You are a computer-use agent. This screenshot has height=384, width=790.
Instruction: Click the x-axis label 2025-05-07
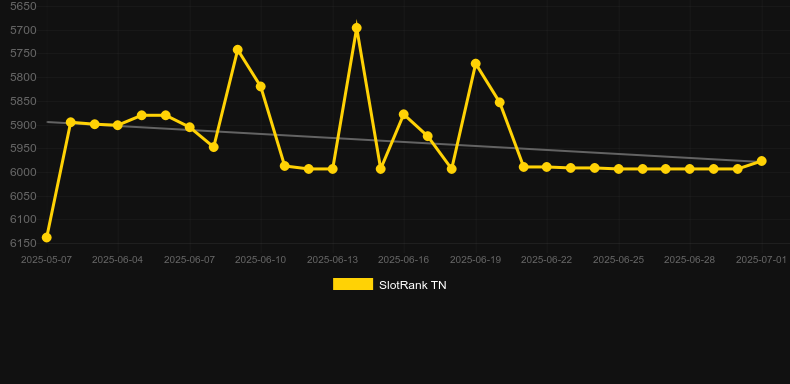tap(46, 260)
